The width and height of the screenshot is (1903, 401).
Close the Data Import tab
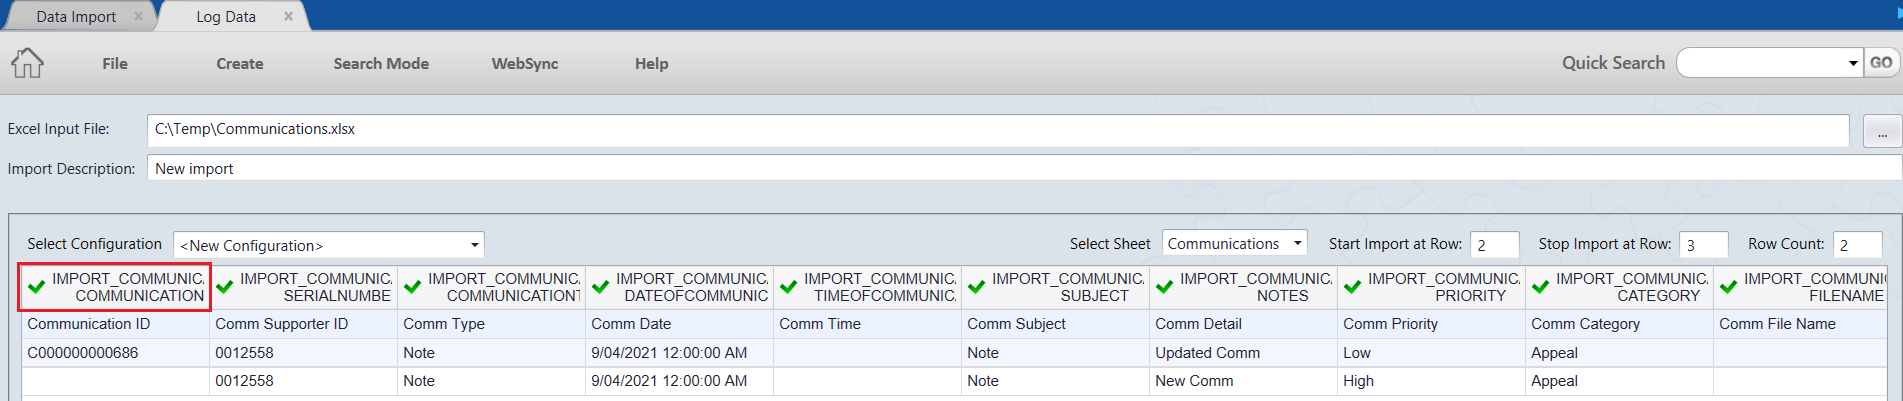click(x=138, y=16)
